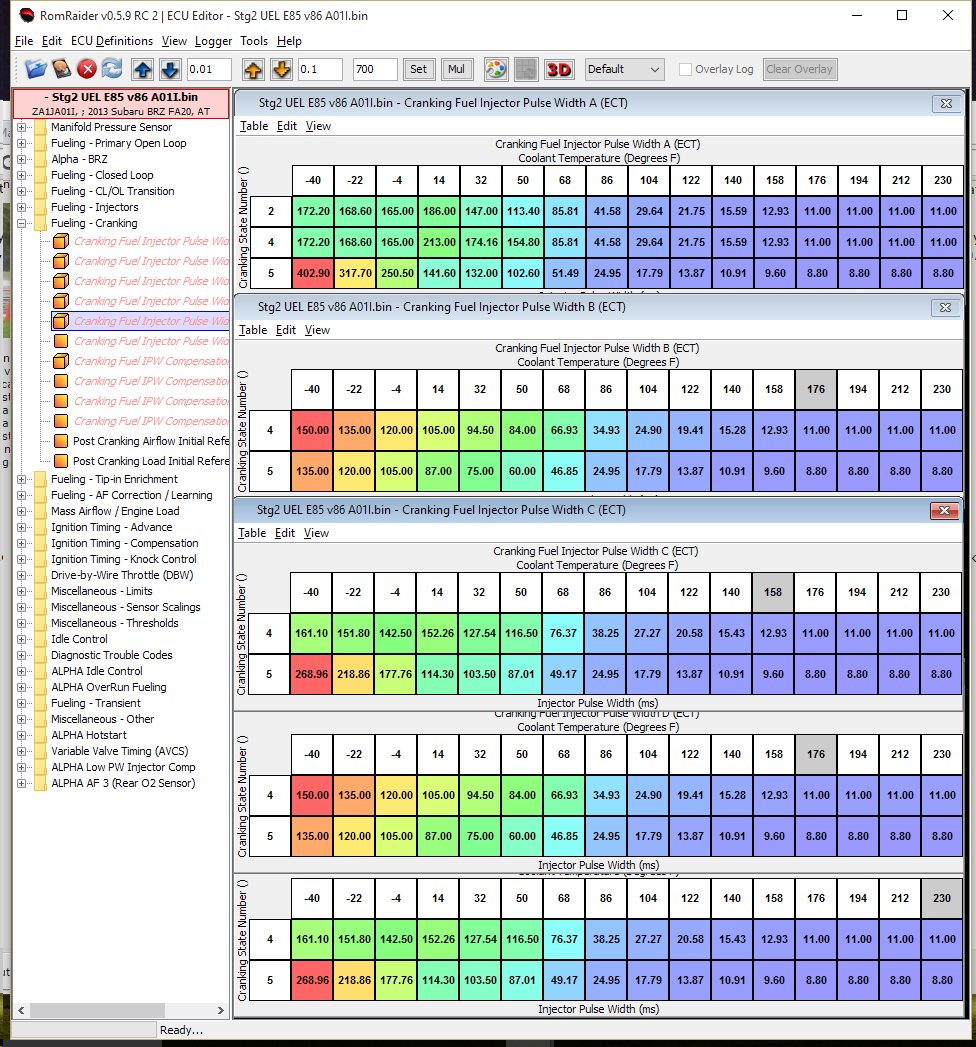
Task: Expand the Ignition Timing - Advance folder
Action: [x=22, y=527]
